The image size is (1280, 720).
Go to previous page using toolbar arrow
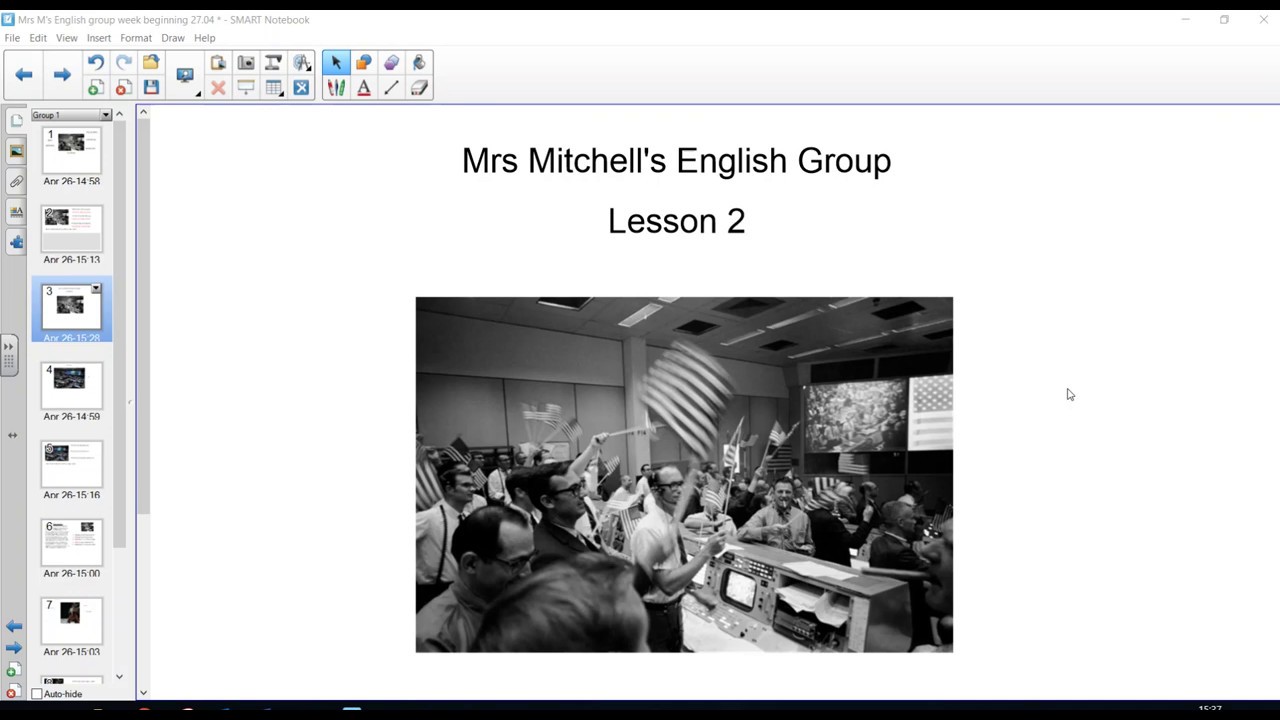(x=24, y=75)
